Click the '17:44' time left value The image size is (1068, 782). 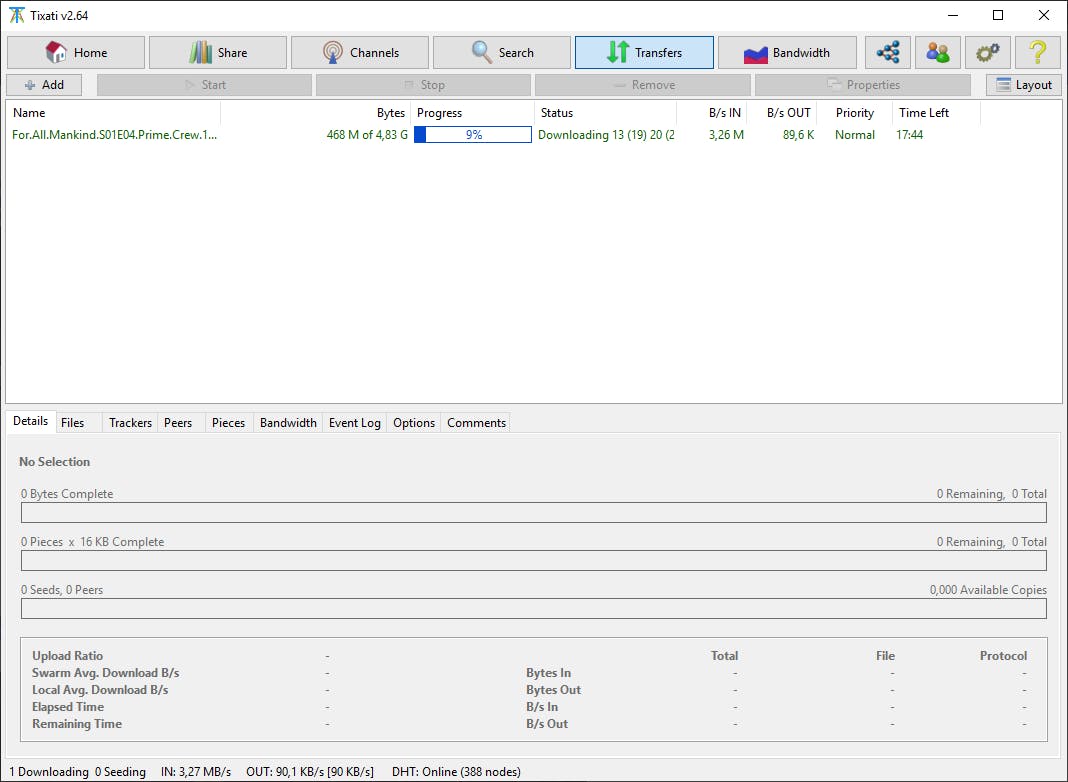(909, 135)
